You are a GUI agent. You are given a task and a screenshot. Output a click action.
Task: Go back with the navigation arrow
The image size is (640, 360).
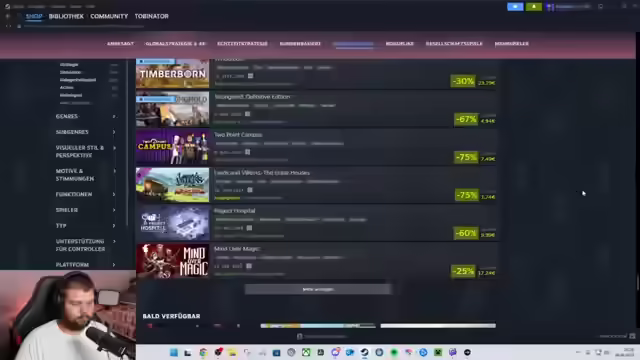(x=8, y=16)
